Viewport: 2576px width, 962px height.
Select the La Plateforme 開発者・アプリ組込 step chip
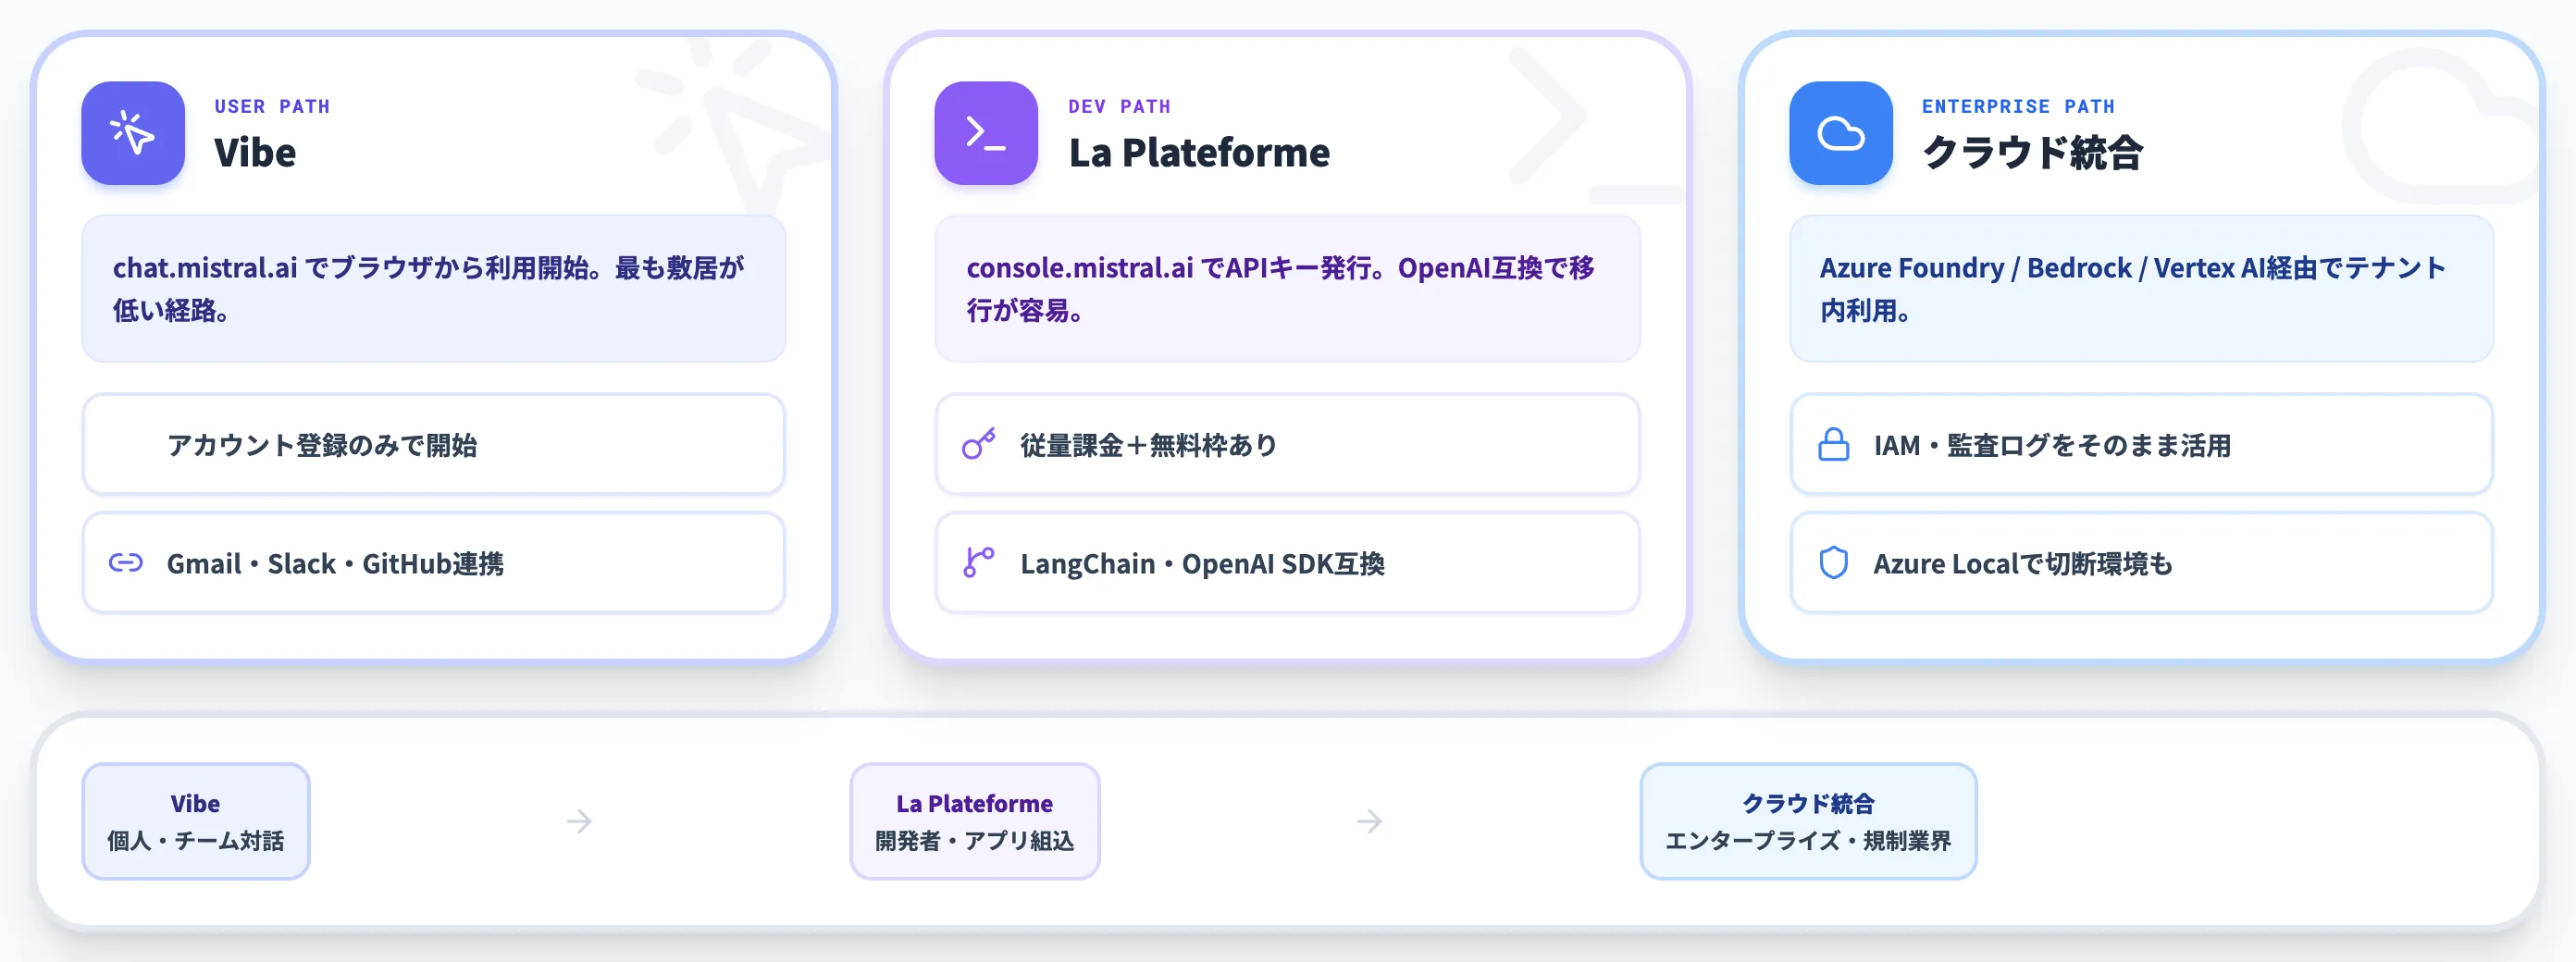(974, 821)
